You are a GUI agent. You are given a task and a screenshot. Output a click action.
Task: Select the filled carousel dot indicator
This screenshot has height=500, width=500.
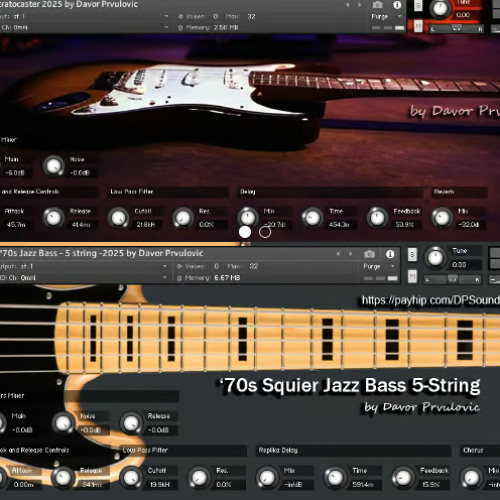pos(245,232)
